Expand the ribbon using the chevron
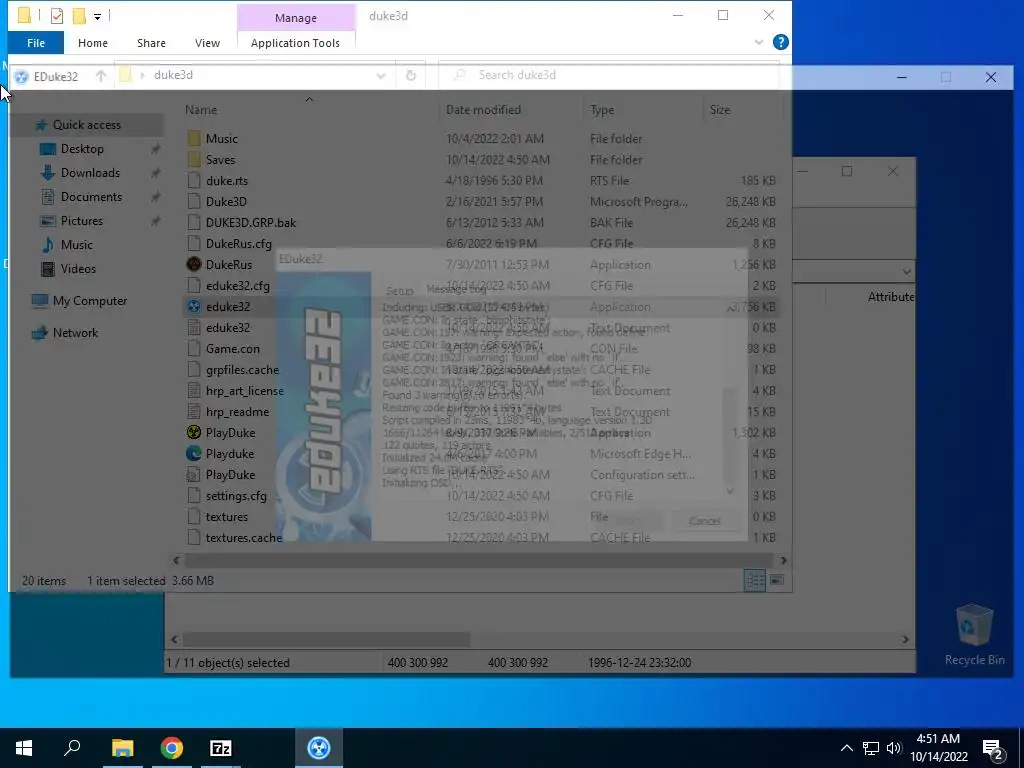 (x=759, y=42)
